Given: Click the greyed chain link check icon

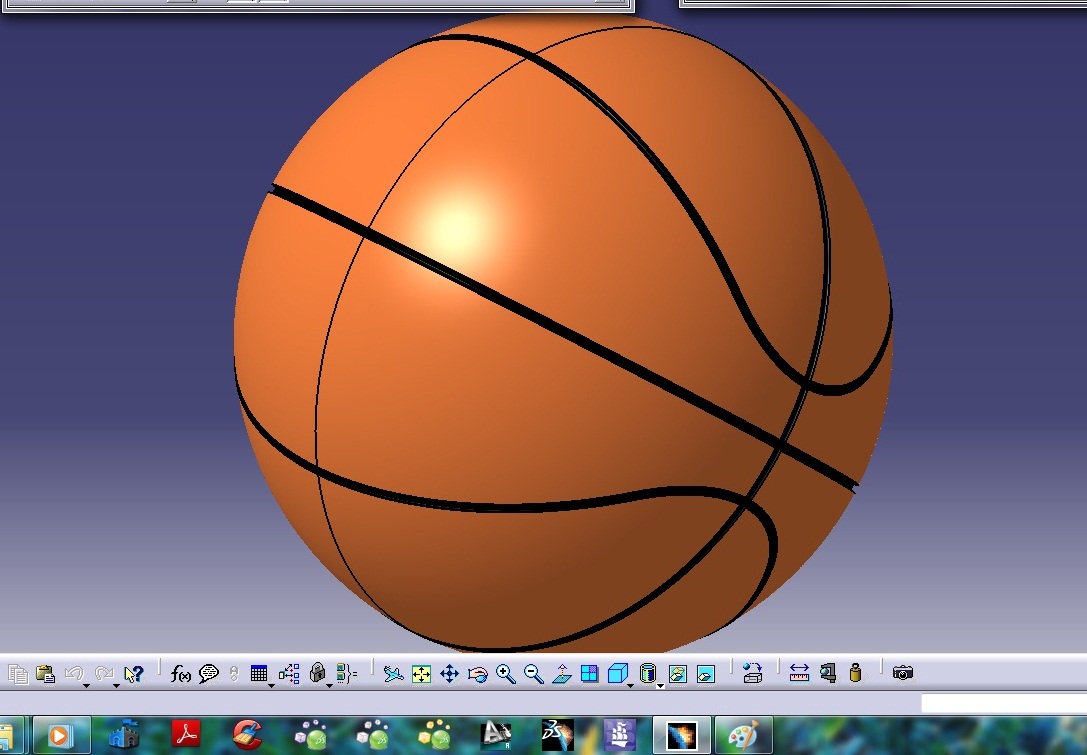Looking at the screenshot, I should [234, 673].
